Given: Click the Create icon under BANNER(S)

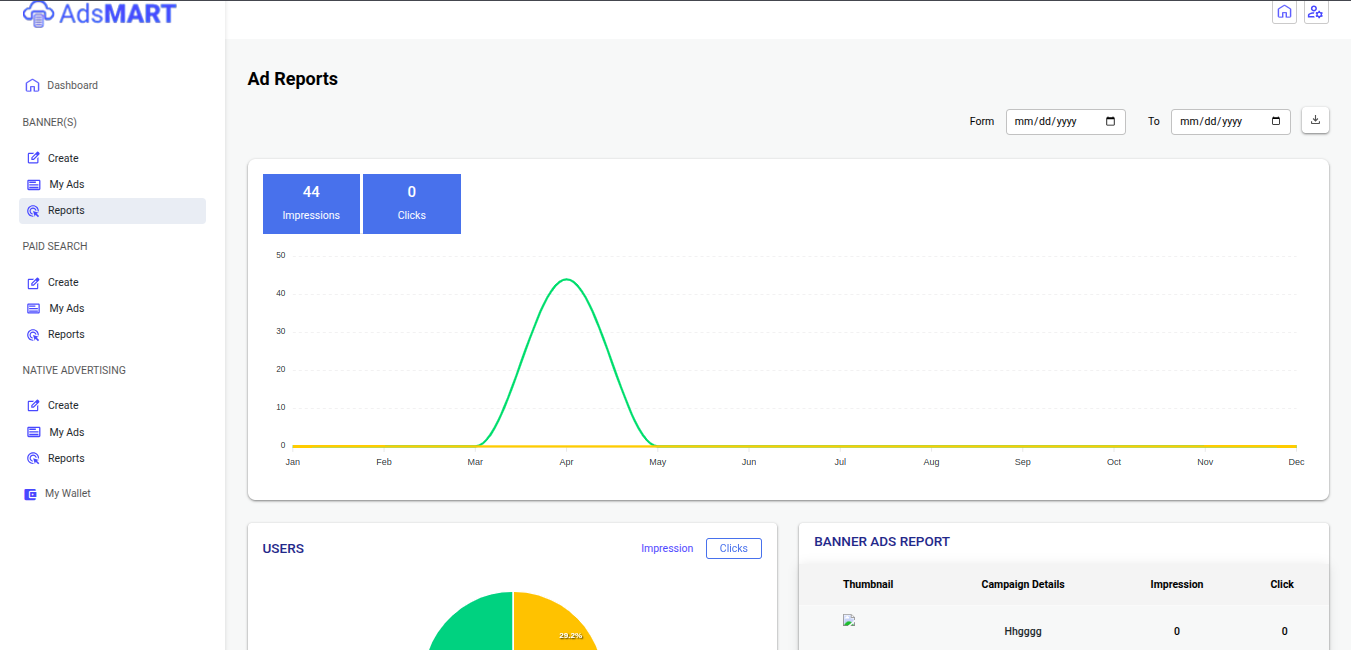Looking at the screenshot, I should (33, 158).
